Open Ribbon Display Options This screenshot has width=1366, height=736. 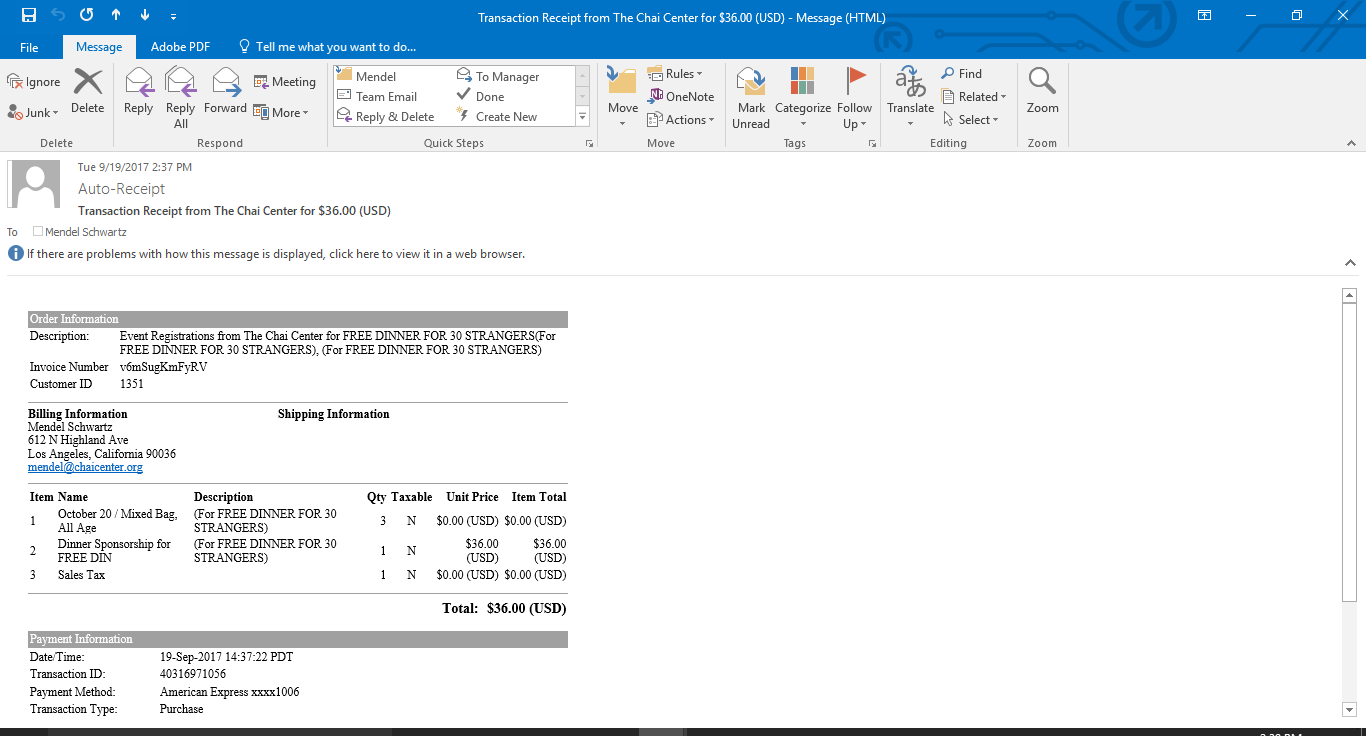pos(1205,15)
